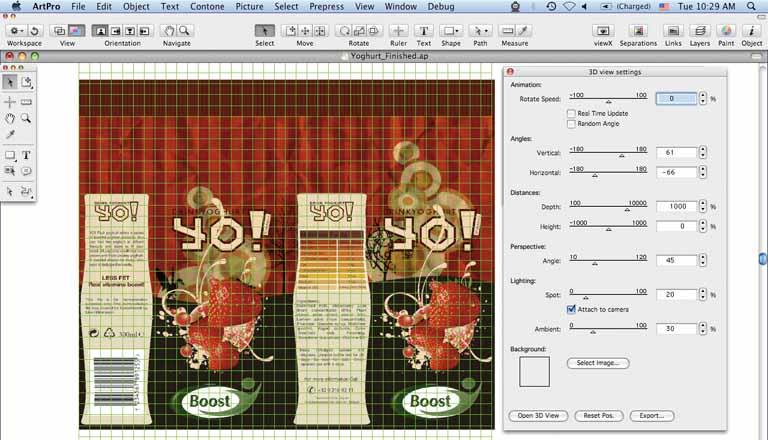Open the Object info panel

751,31
